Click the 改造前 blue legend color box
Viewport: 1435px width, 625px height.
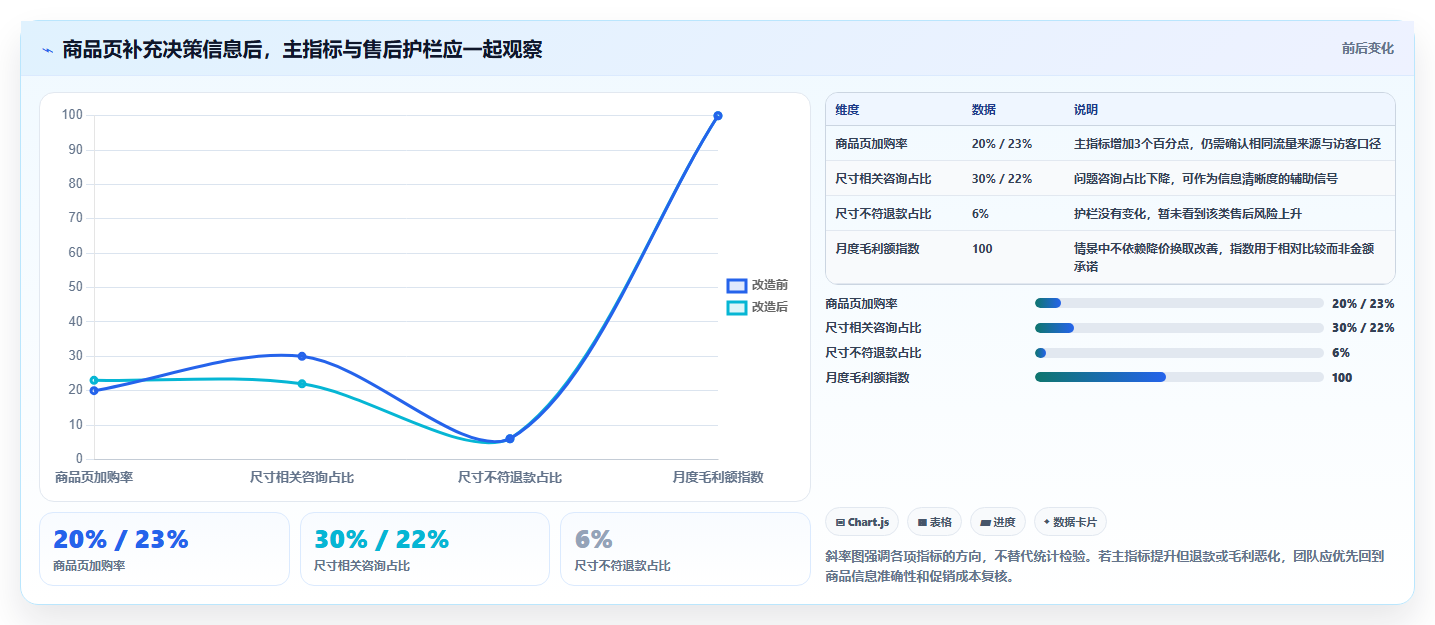click(x=737, y=286)
